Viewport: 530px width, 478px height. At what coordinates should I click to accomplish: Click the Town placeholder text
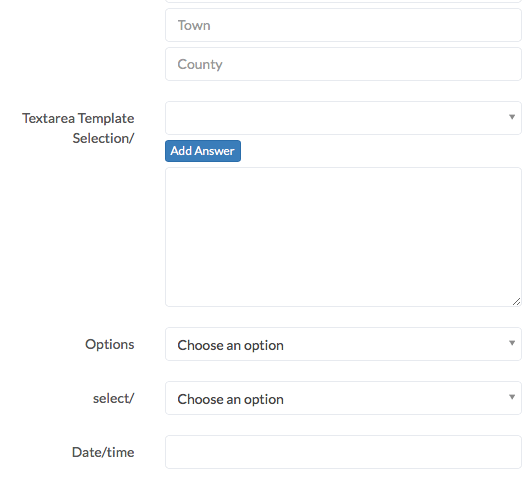(x=194, y=25)
